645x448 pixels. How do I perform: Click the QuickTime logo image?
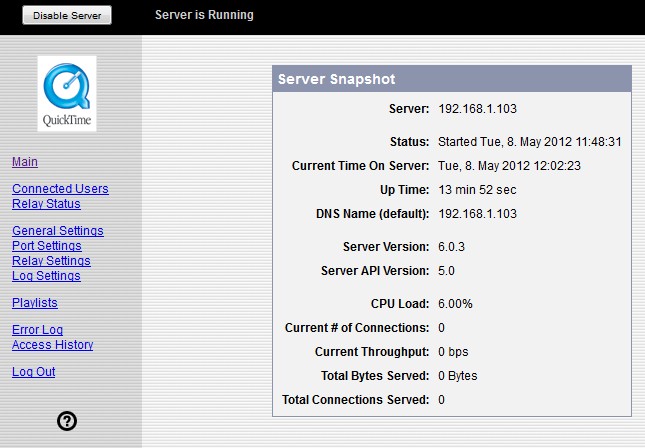[67, 94]
